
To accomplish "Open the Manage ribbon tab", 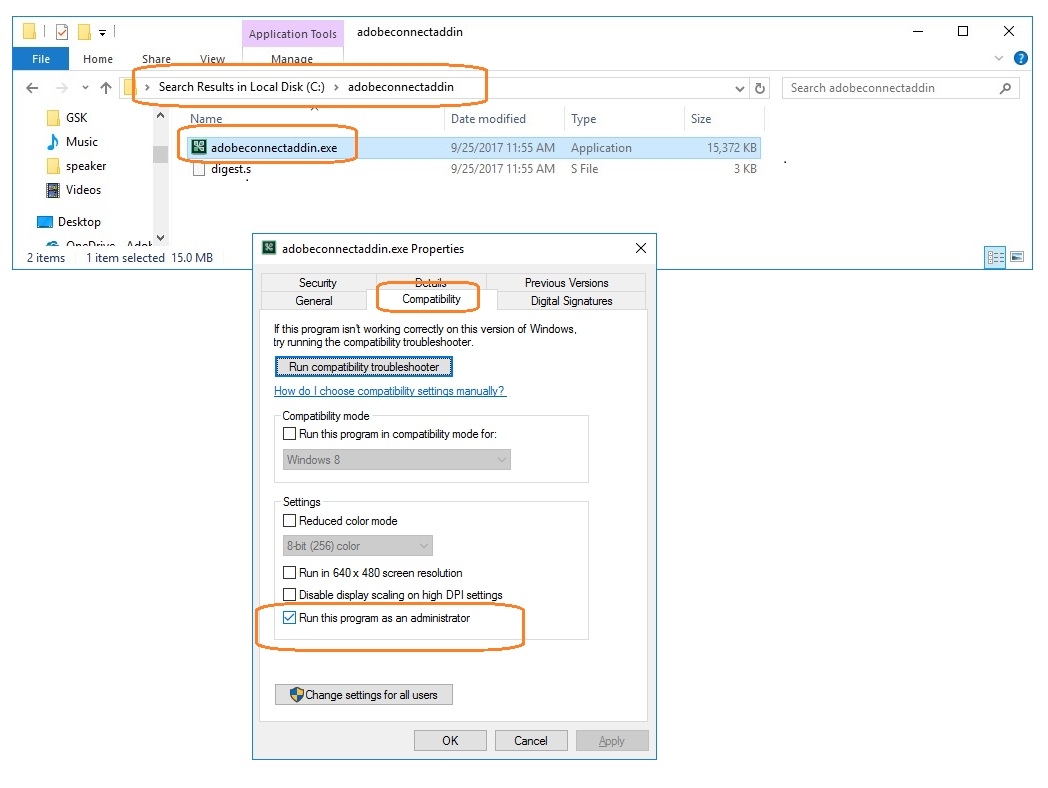I will click(292, 59).
